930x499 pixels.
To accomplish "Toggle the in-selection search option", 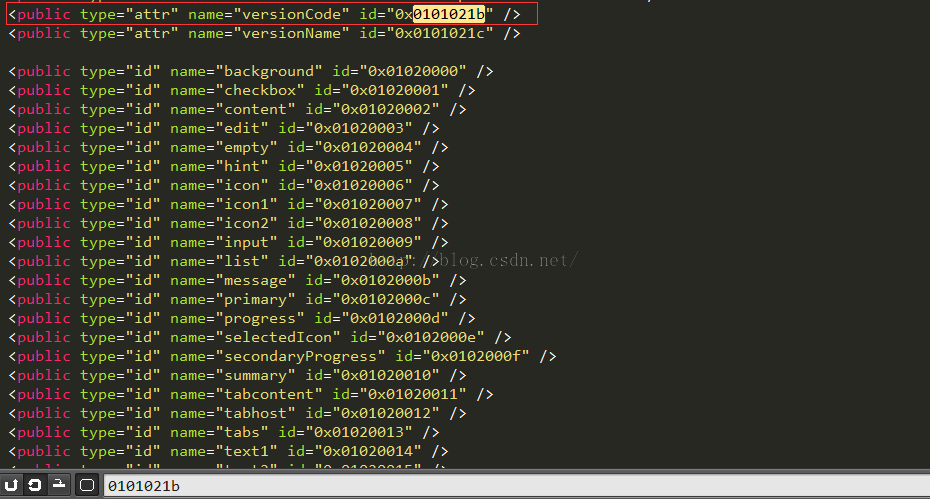I will pyautogui.click(x=59, y=485).
